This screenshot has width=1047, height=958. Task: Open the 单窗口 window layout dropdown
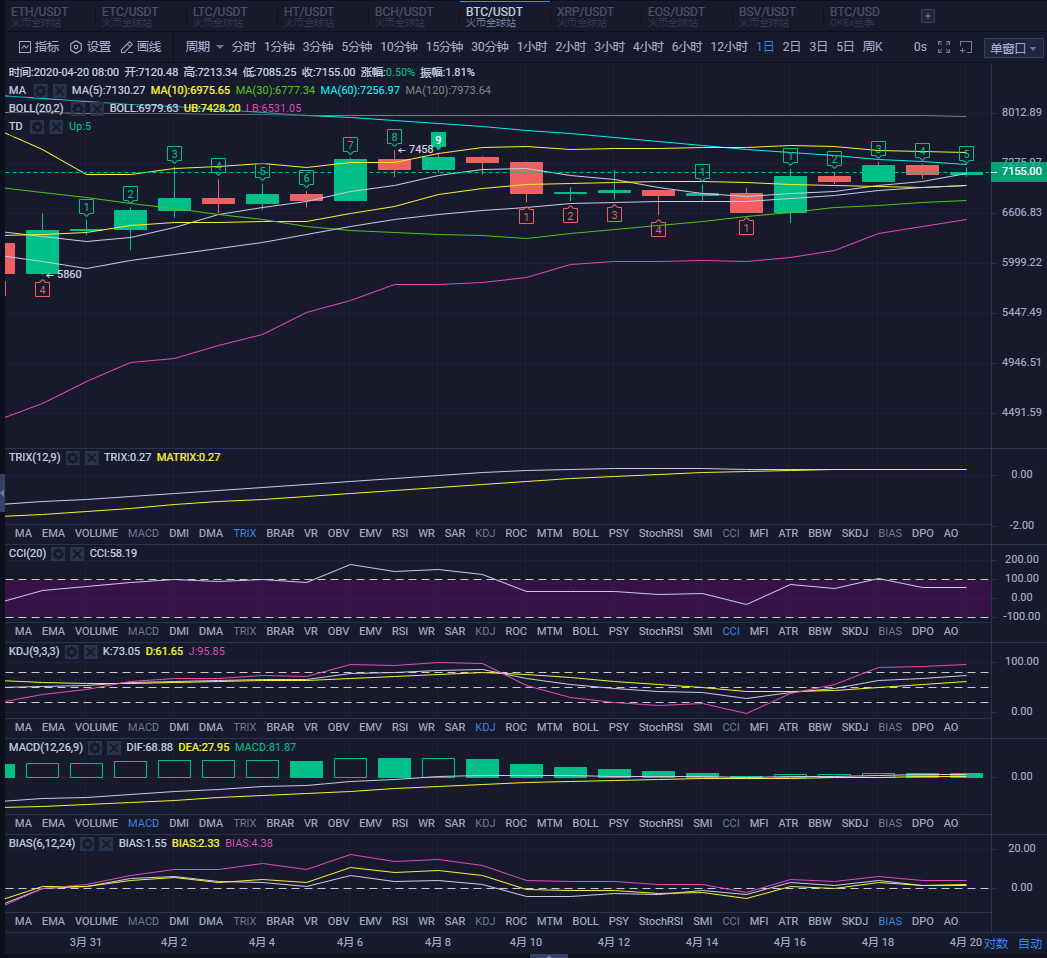1013,49
